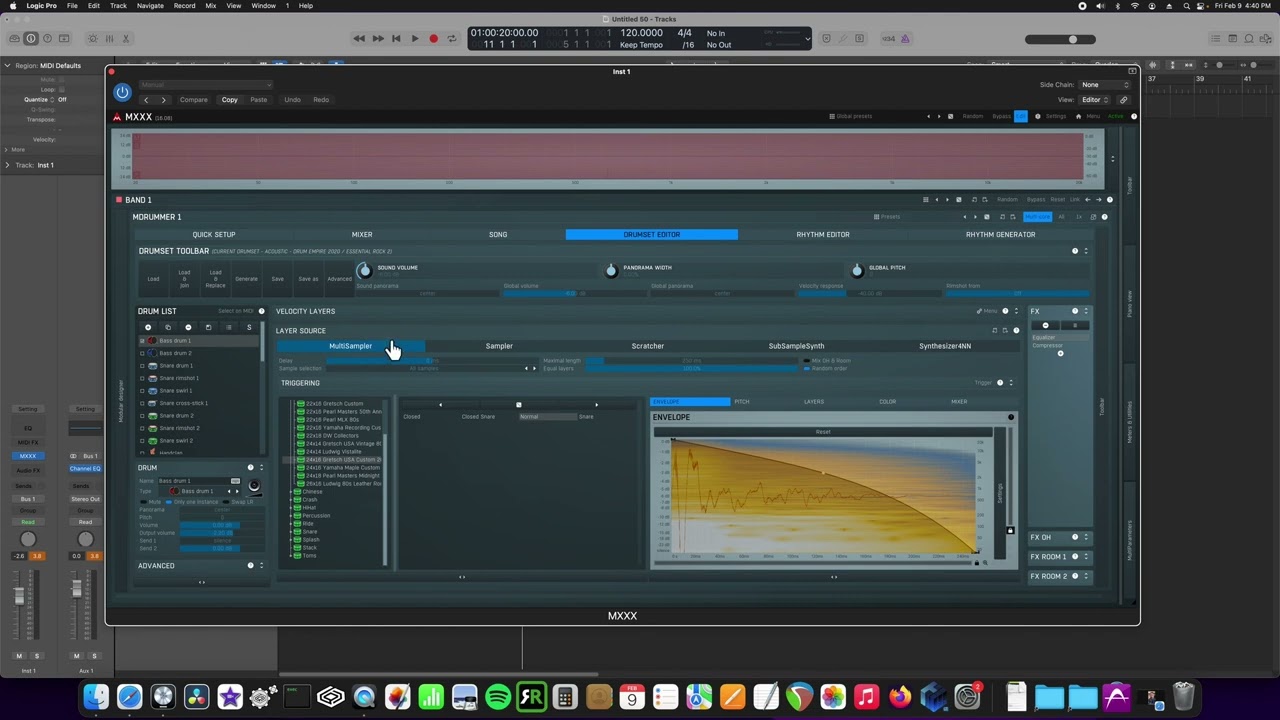This screenshot has width=1280, height=720.
Task: Open the Drum List help icon
Action: click(x=262, y=311)
